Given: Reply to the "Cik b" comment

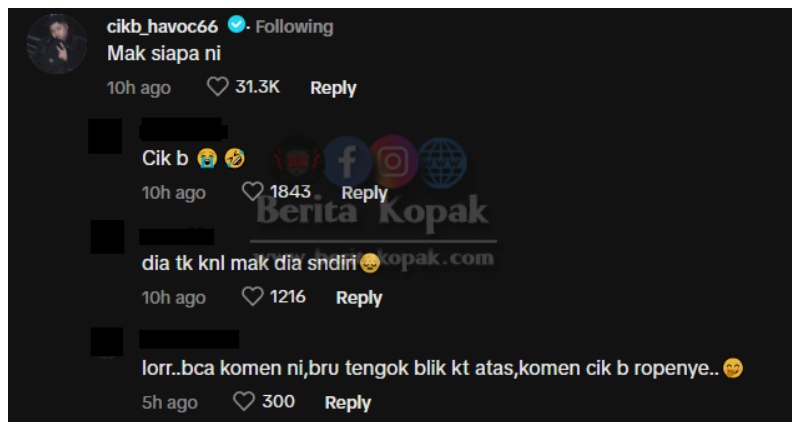Looking at the screenshot, I should click(364, 193).
